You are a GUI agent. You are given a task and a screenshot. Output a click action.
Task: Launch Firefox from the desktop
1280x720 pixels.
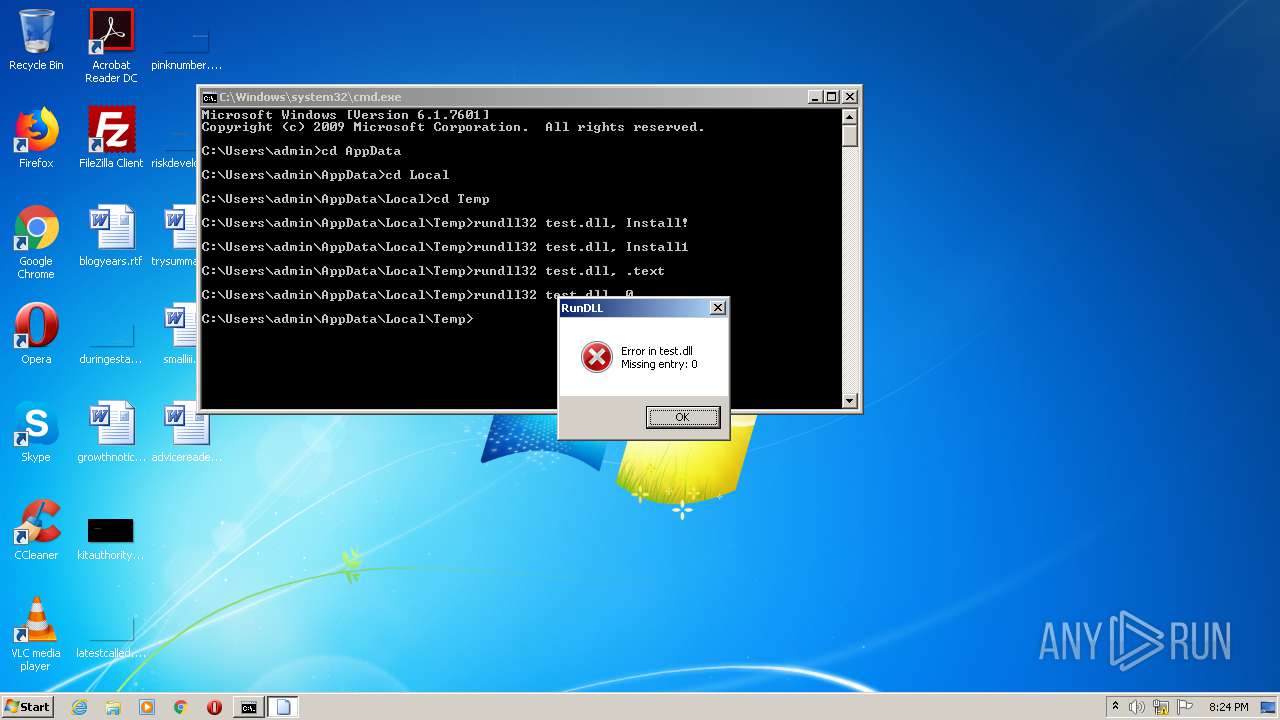[x=36, y=138]
